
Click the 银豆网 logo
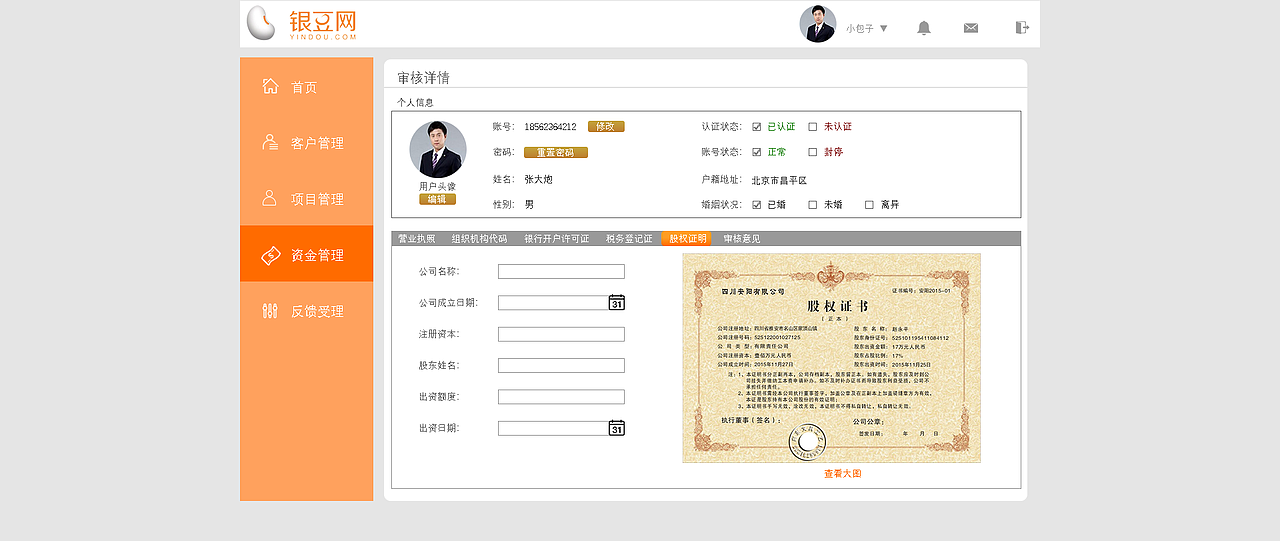coord(301,24)
